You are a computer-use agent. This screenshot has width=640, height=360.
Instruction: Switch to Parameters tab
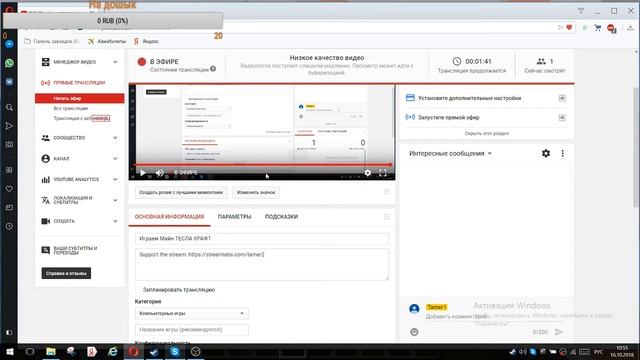(x=234, y=217)
